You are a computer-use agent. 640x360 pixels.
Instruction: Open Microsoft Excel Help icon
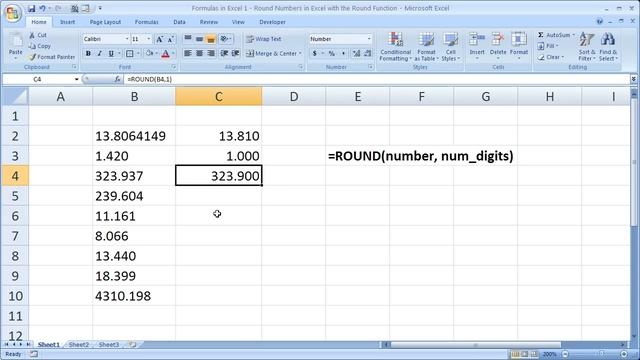click(x=599, y=22)
